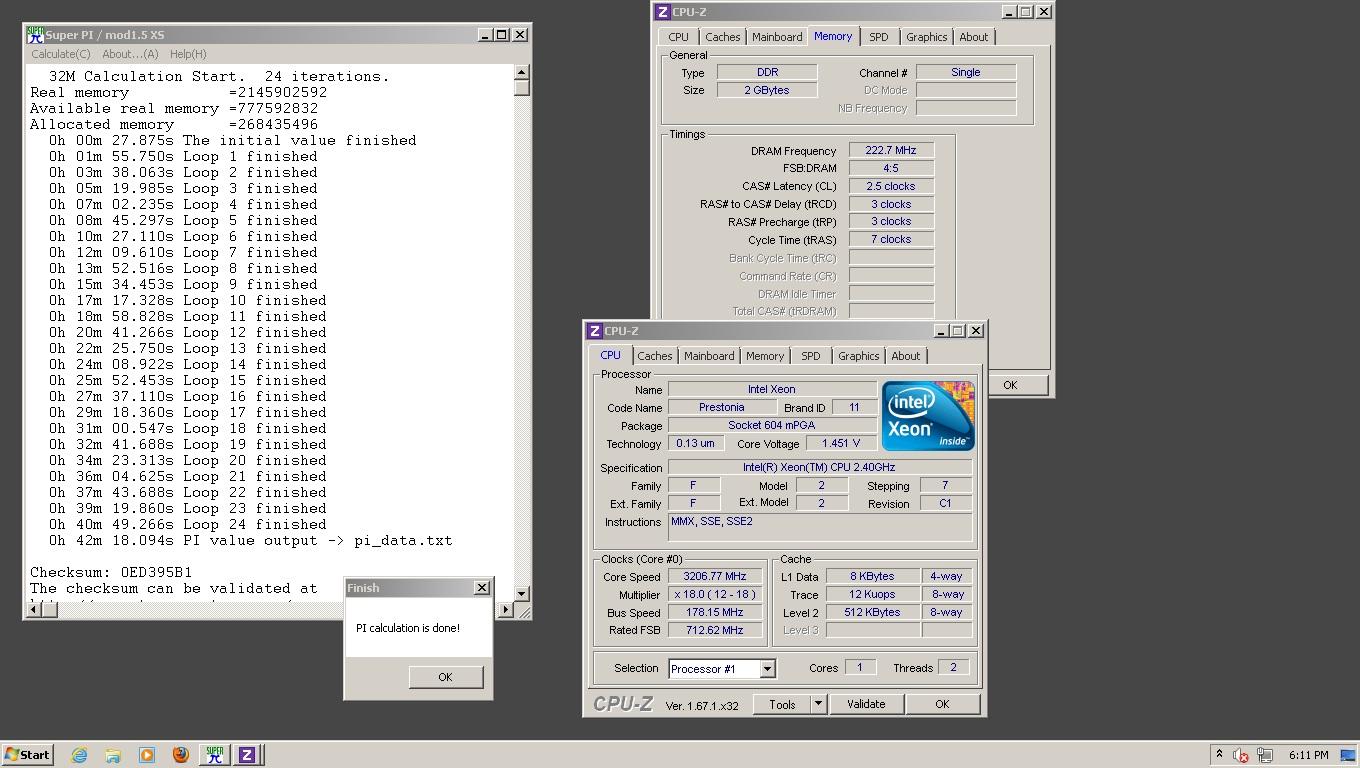This screenshot has width=1360, height=768.
Task: Open the Start menu
Action: pos(27,755)
